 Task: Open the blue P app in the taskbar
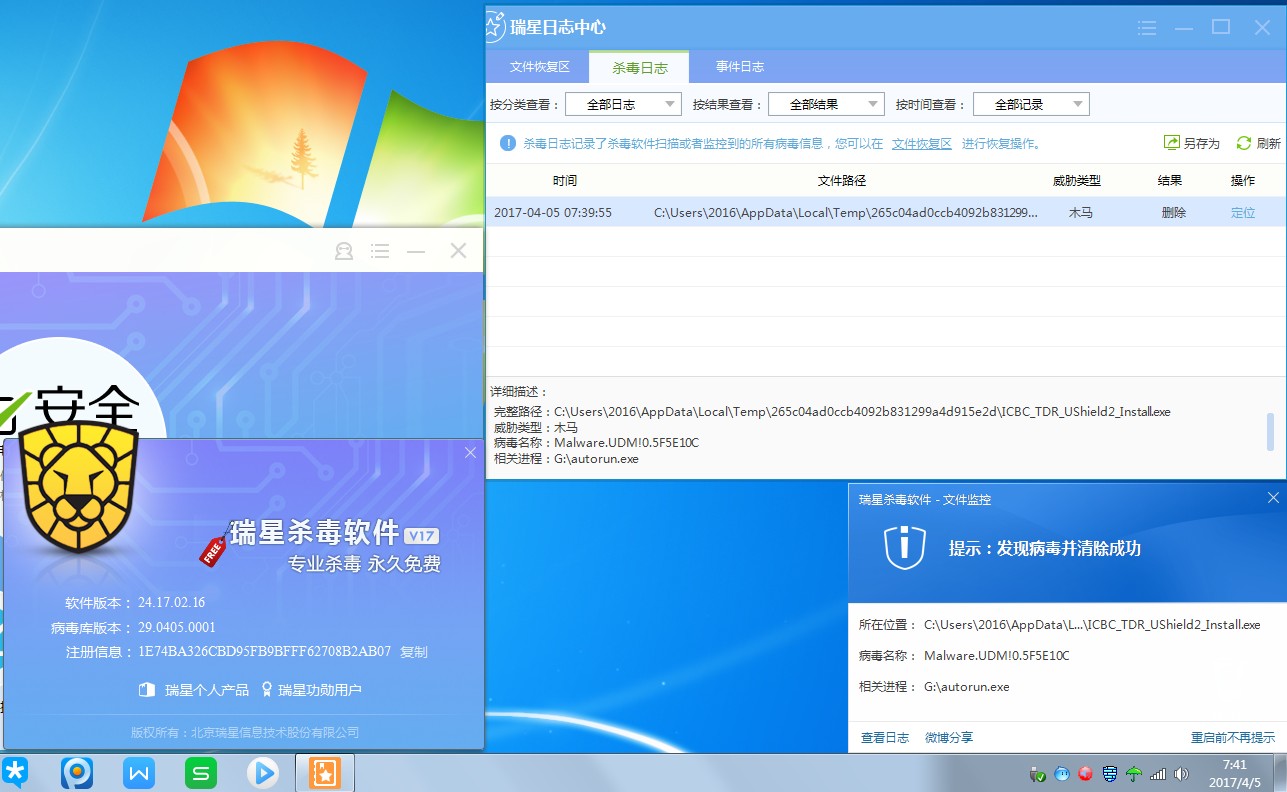77,772
